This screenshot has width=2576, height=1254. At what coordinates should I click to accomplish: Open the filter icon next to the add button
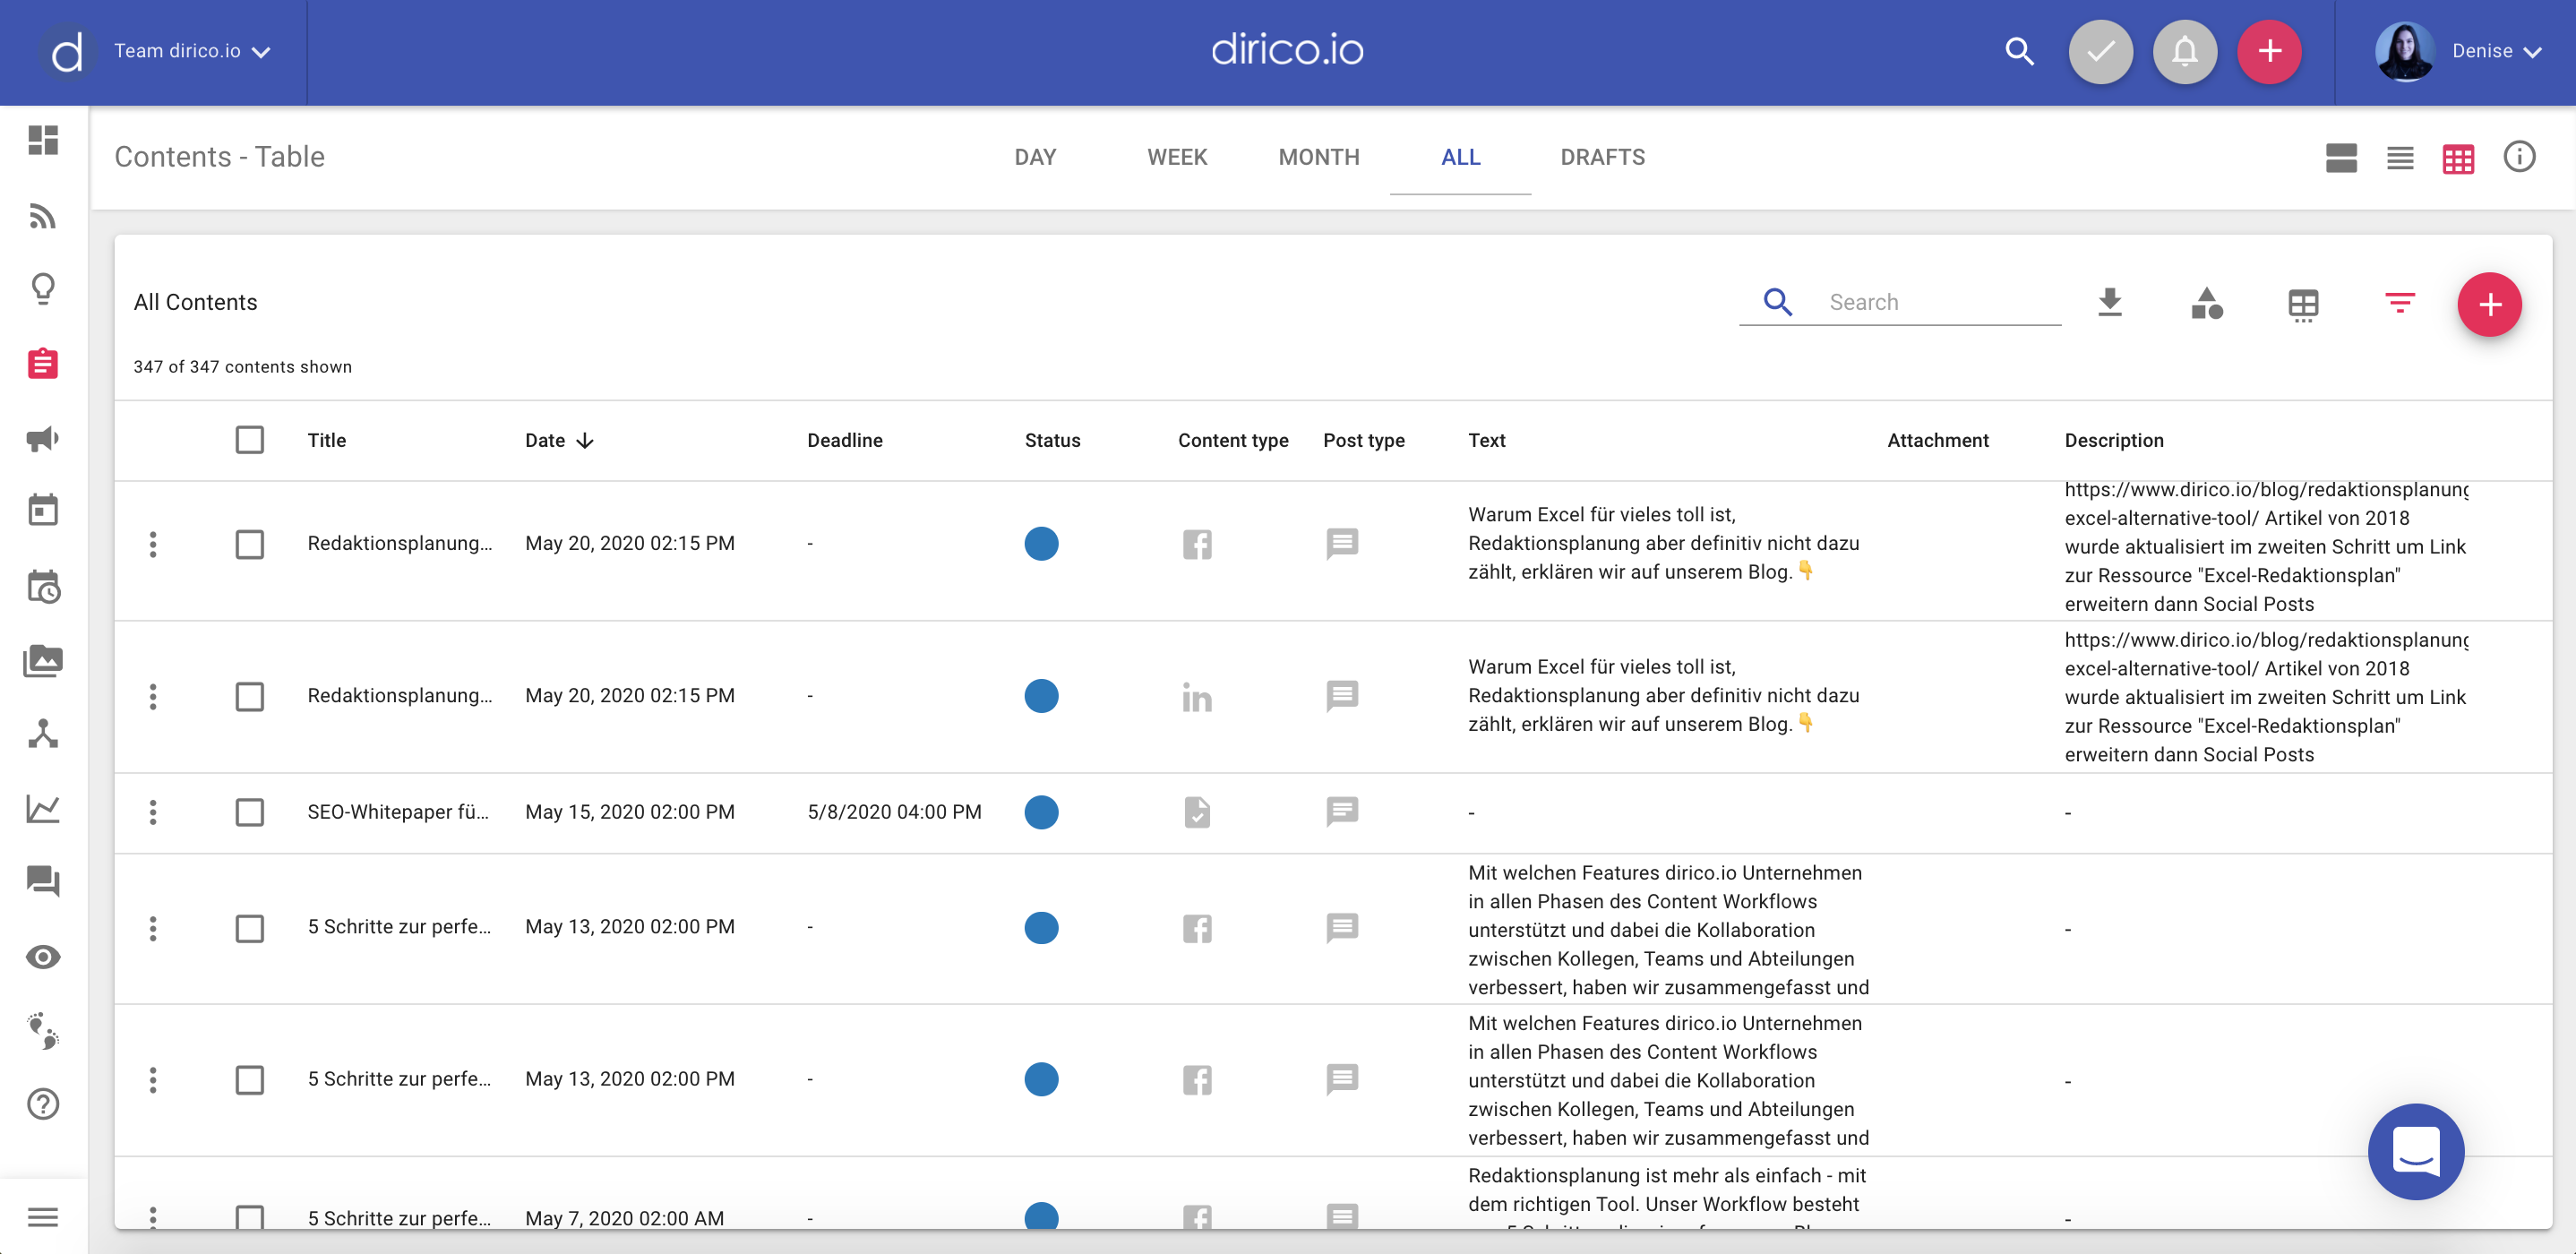coord(2401,303)
